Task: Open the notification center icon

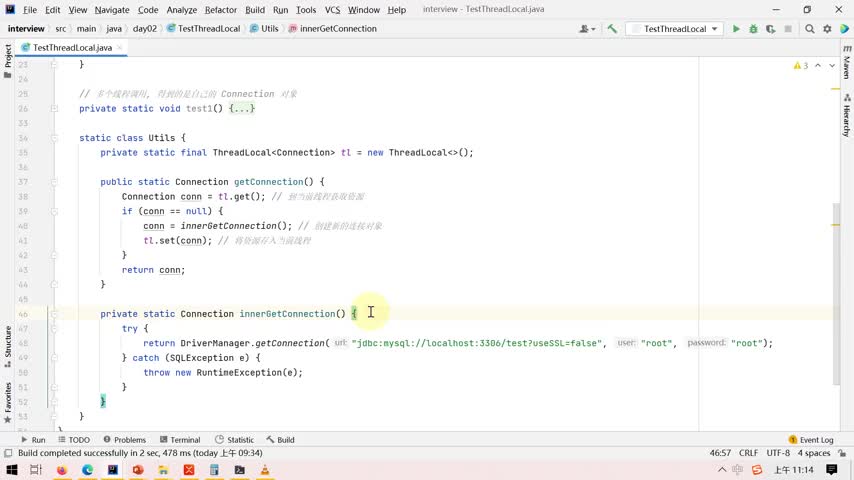Action: coord(832,470)
